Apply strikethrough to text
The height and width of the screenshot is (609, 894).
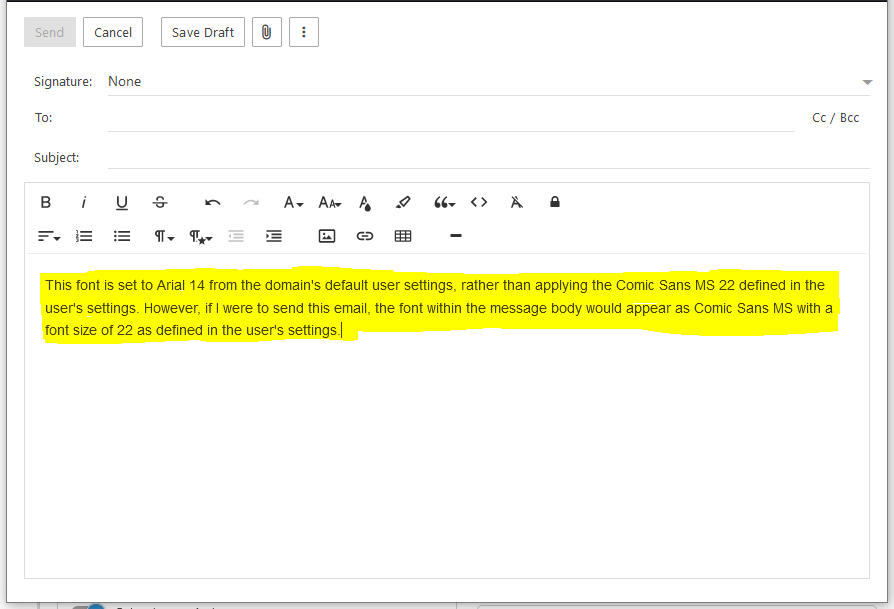160,202
